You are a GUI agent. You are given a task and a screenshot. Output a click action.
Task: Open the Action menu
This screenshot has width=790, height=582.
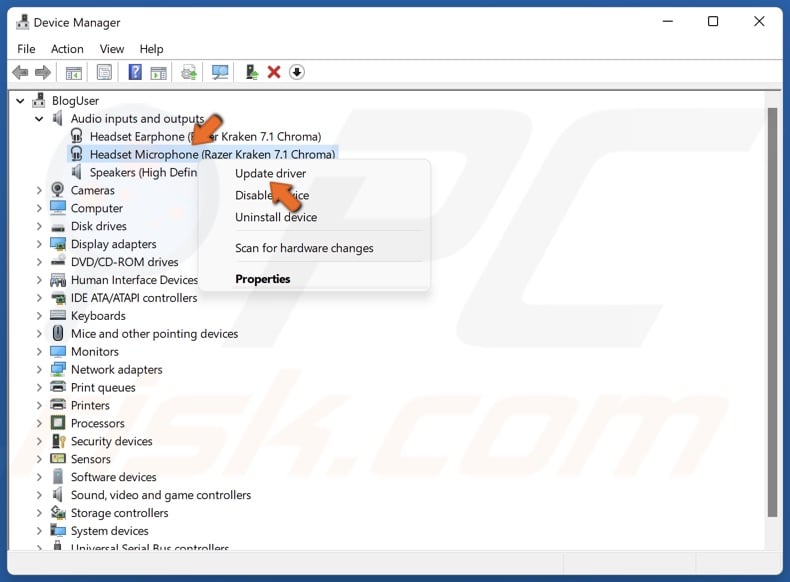click(67, 49)
